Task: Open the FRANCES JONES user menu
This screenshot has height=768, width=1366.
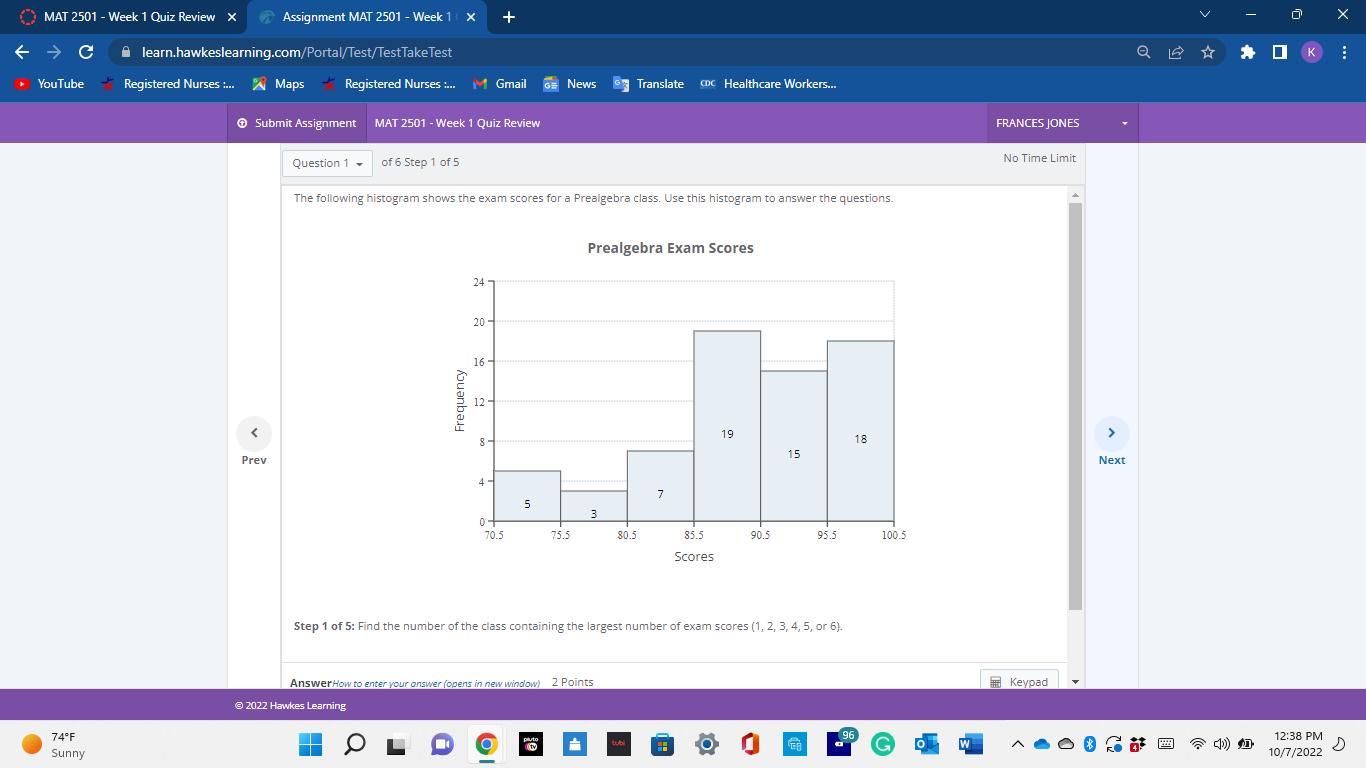Action: [1061, 123]
